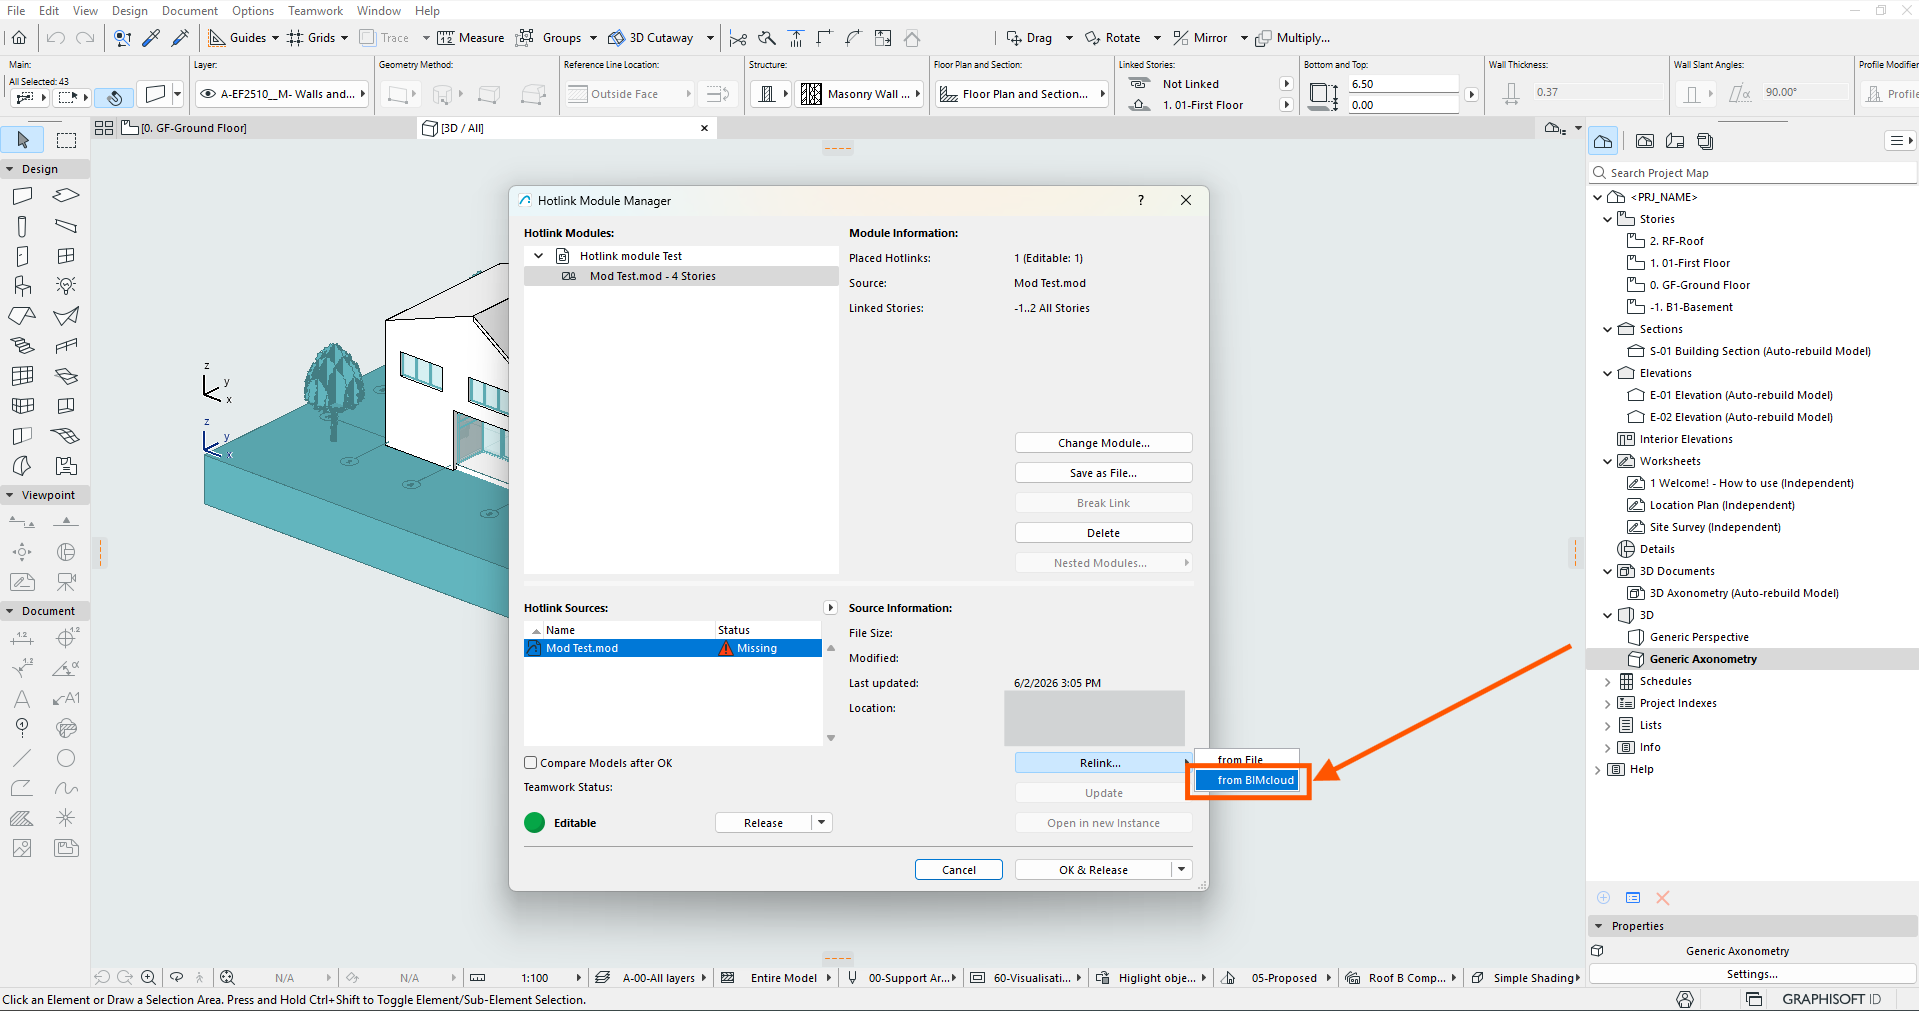Open the Options menu
Viewport: 1919px width, 1011px height.
[x=253, y=10]
